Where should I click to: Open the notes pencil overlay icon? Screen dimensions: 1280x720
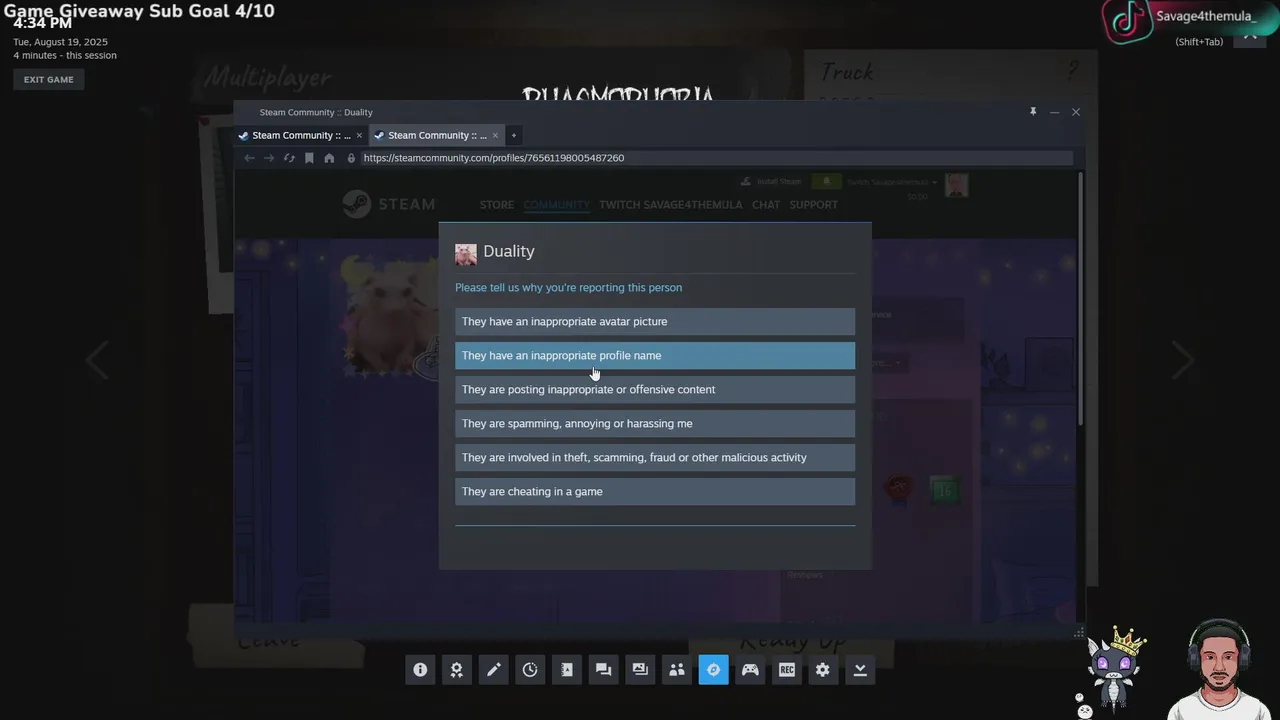493,670
